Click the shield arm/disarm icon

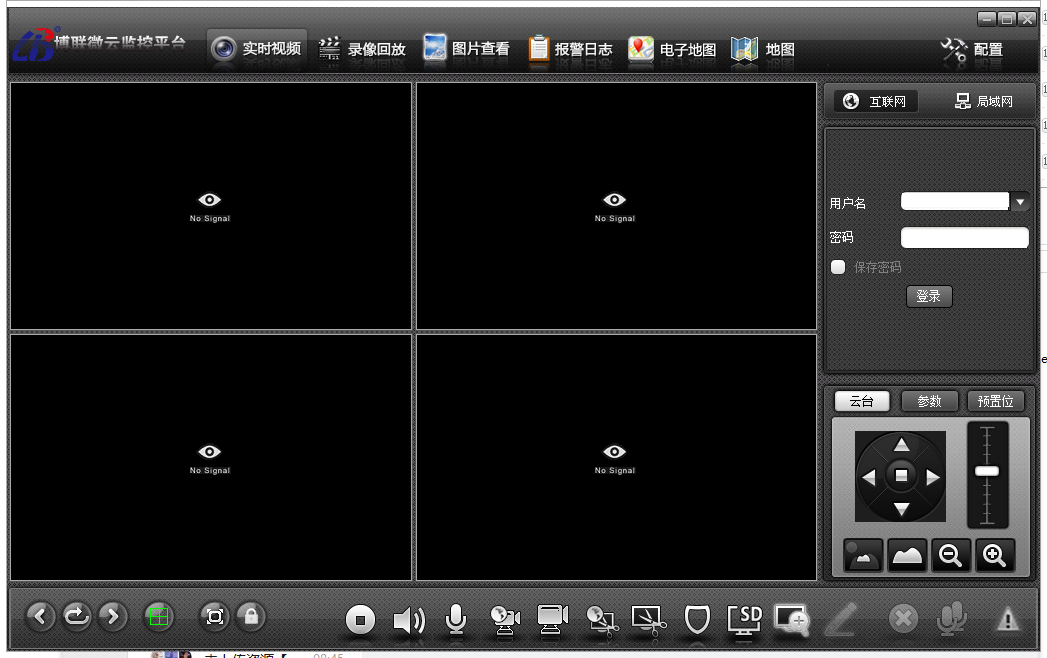697,620
